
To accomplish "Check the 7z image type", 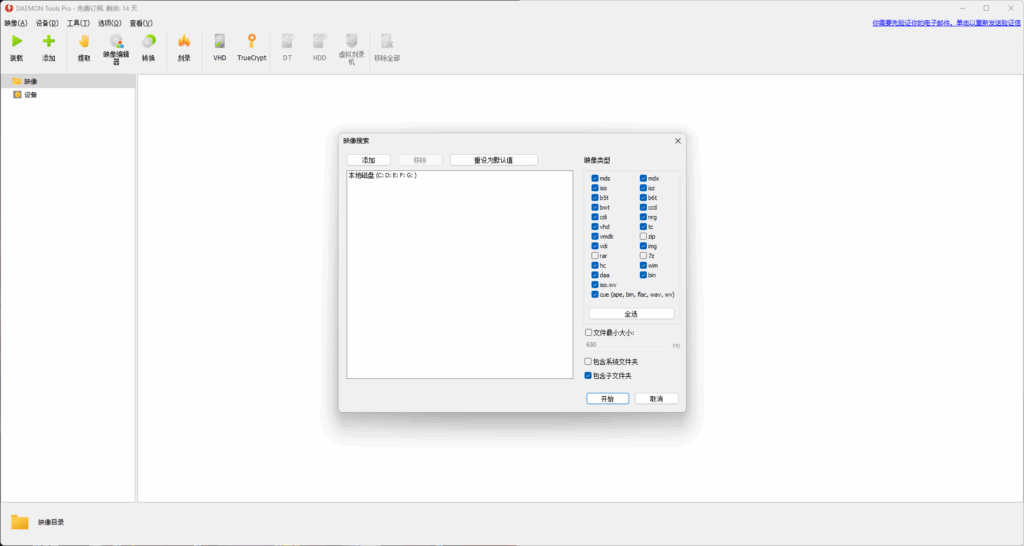I will pos(643,256).
